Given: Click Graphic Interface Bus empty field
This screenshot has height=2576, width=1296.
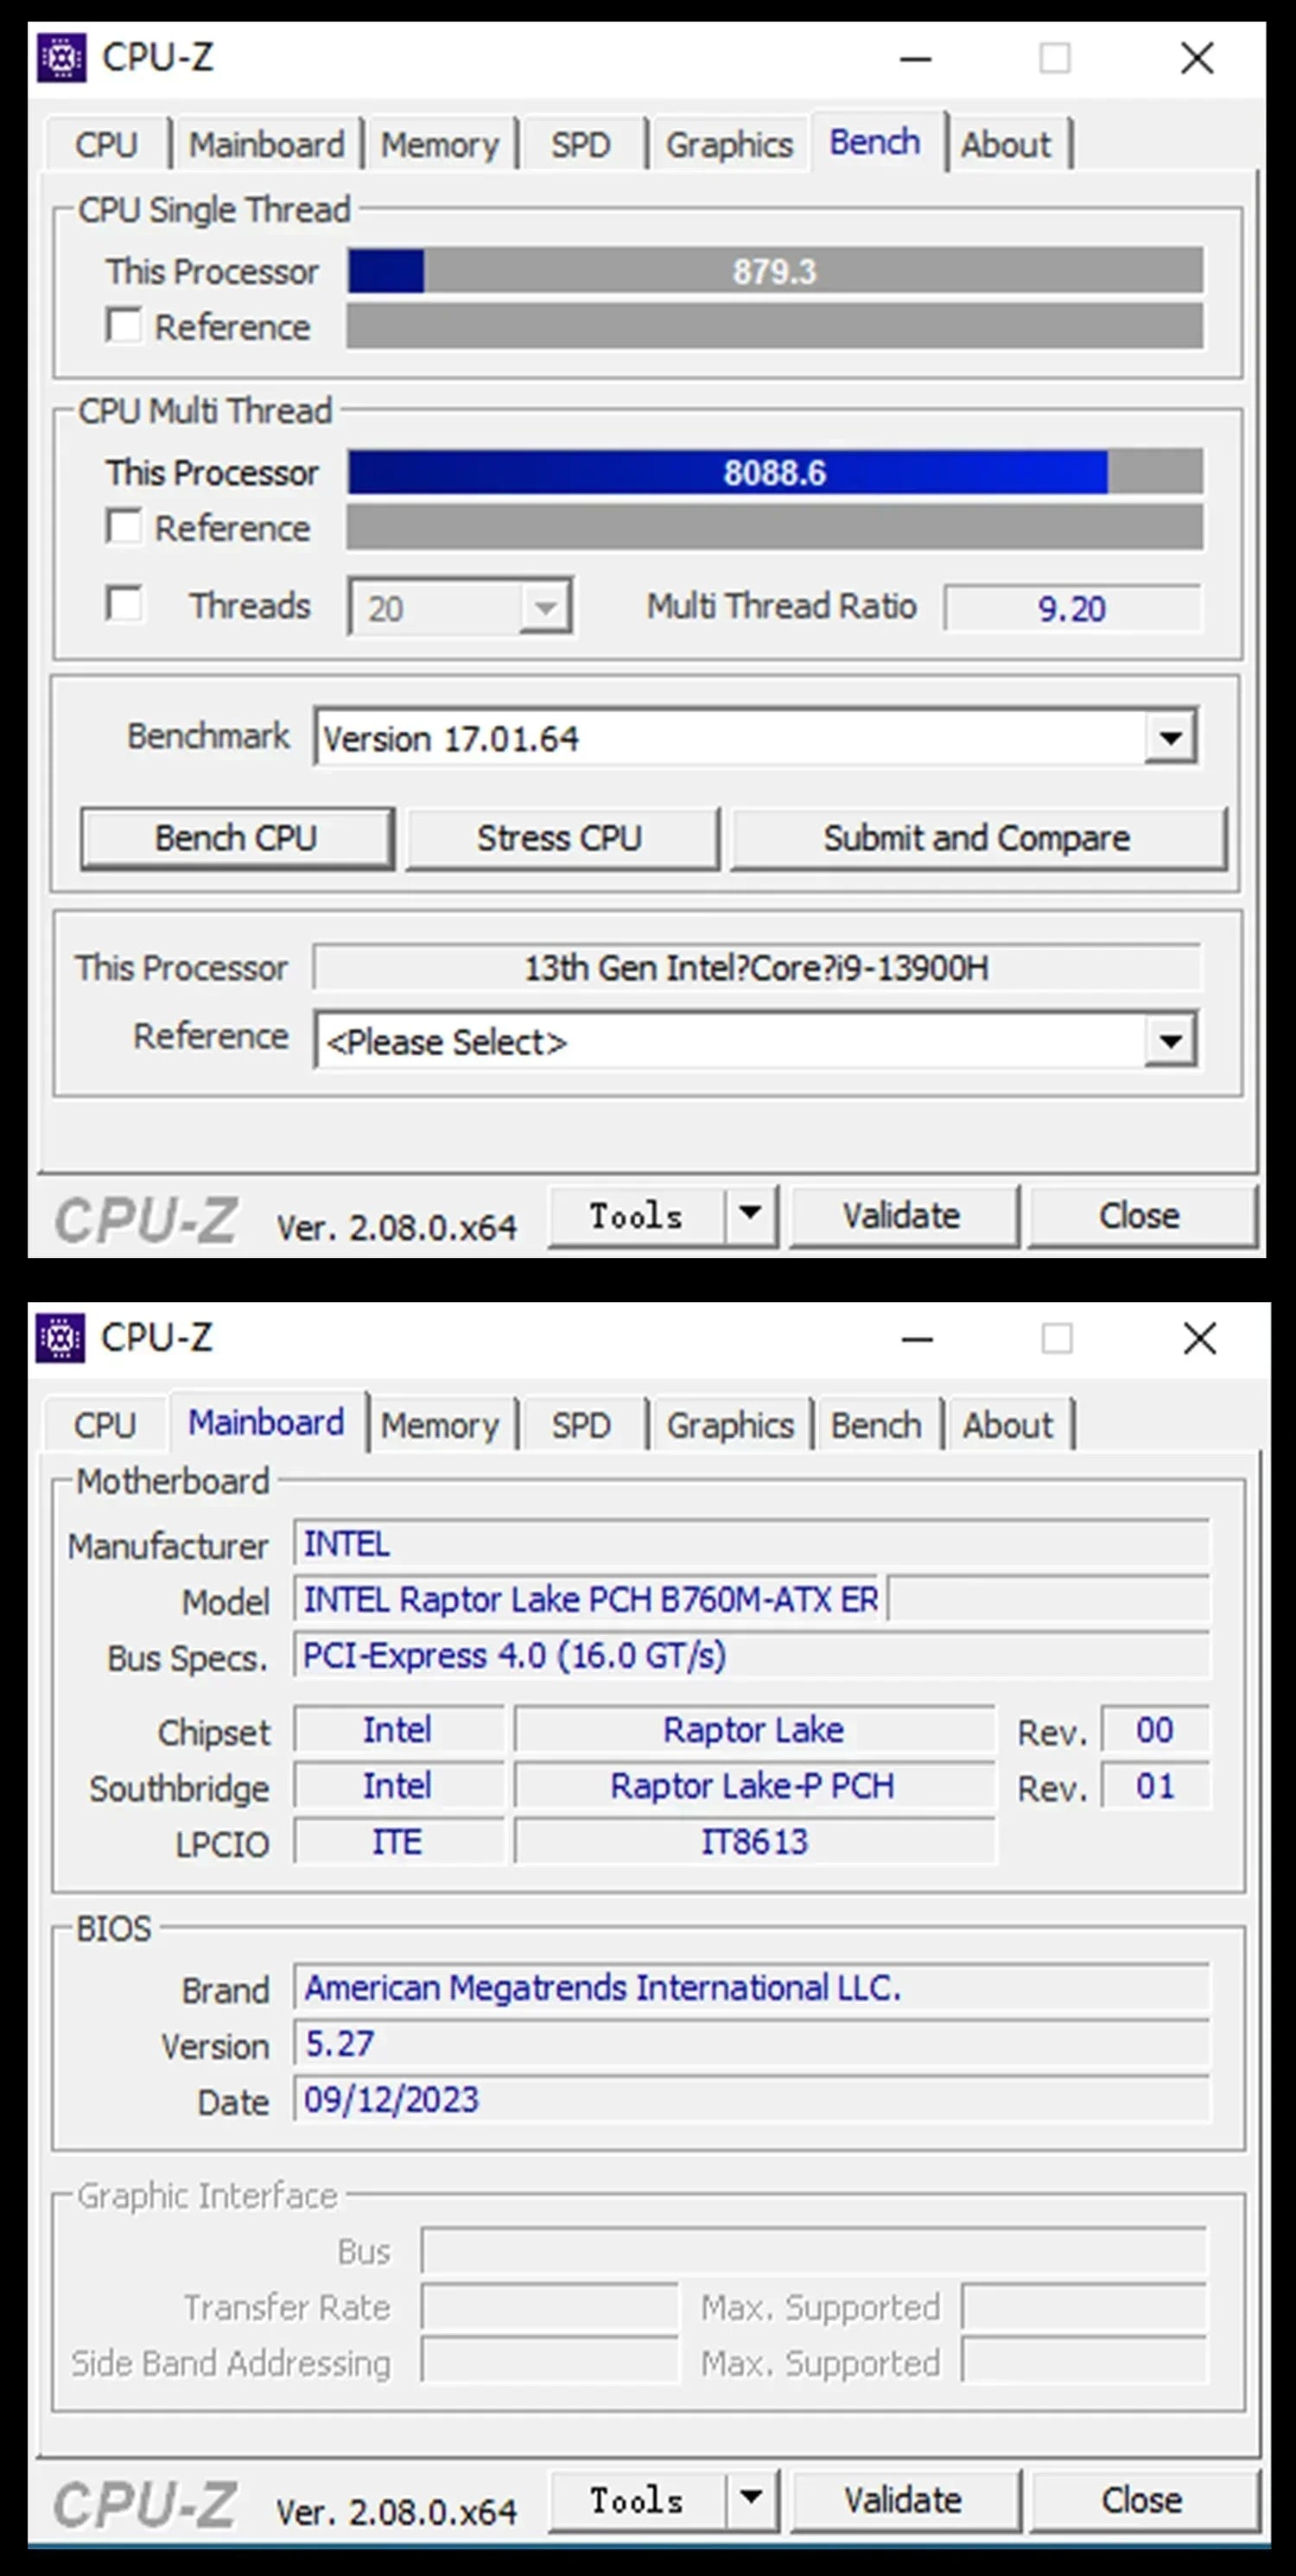Looking at the screenshot, I should [x=813, y=2251].
